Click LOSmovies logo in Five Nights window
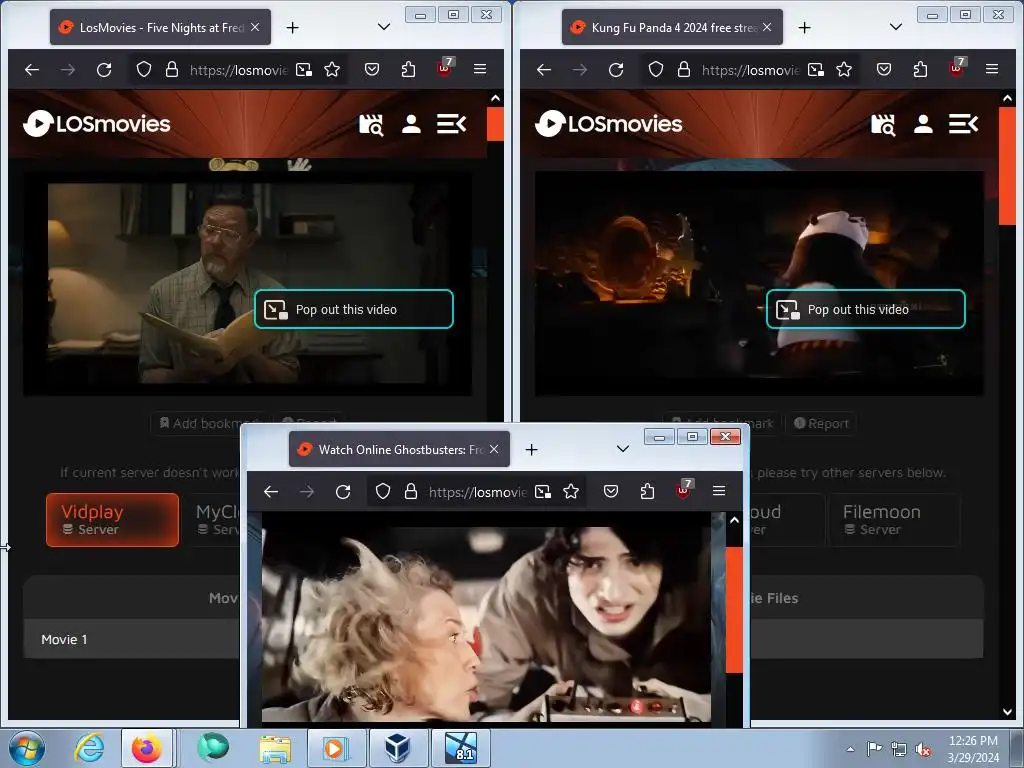The width and height of the screenshot is (1024, 768). 97,123
